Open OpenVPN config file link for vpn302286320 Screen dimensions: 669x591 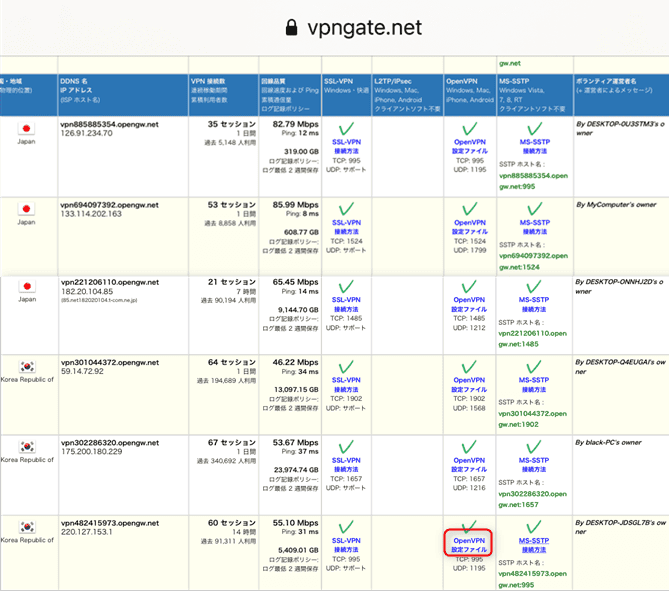click(x=469, y=465)
